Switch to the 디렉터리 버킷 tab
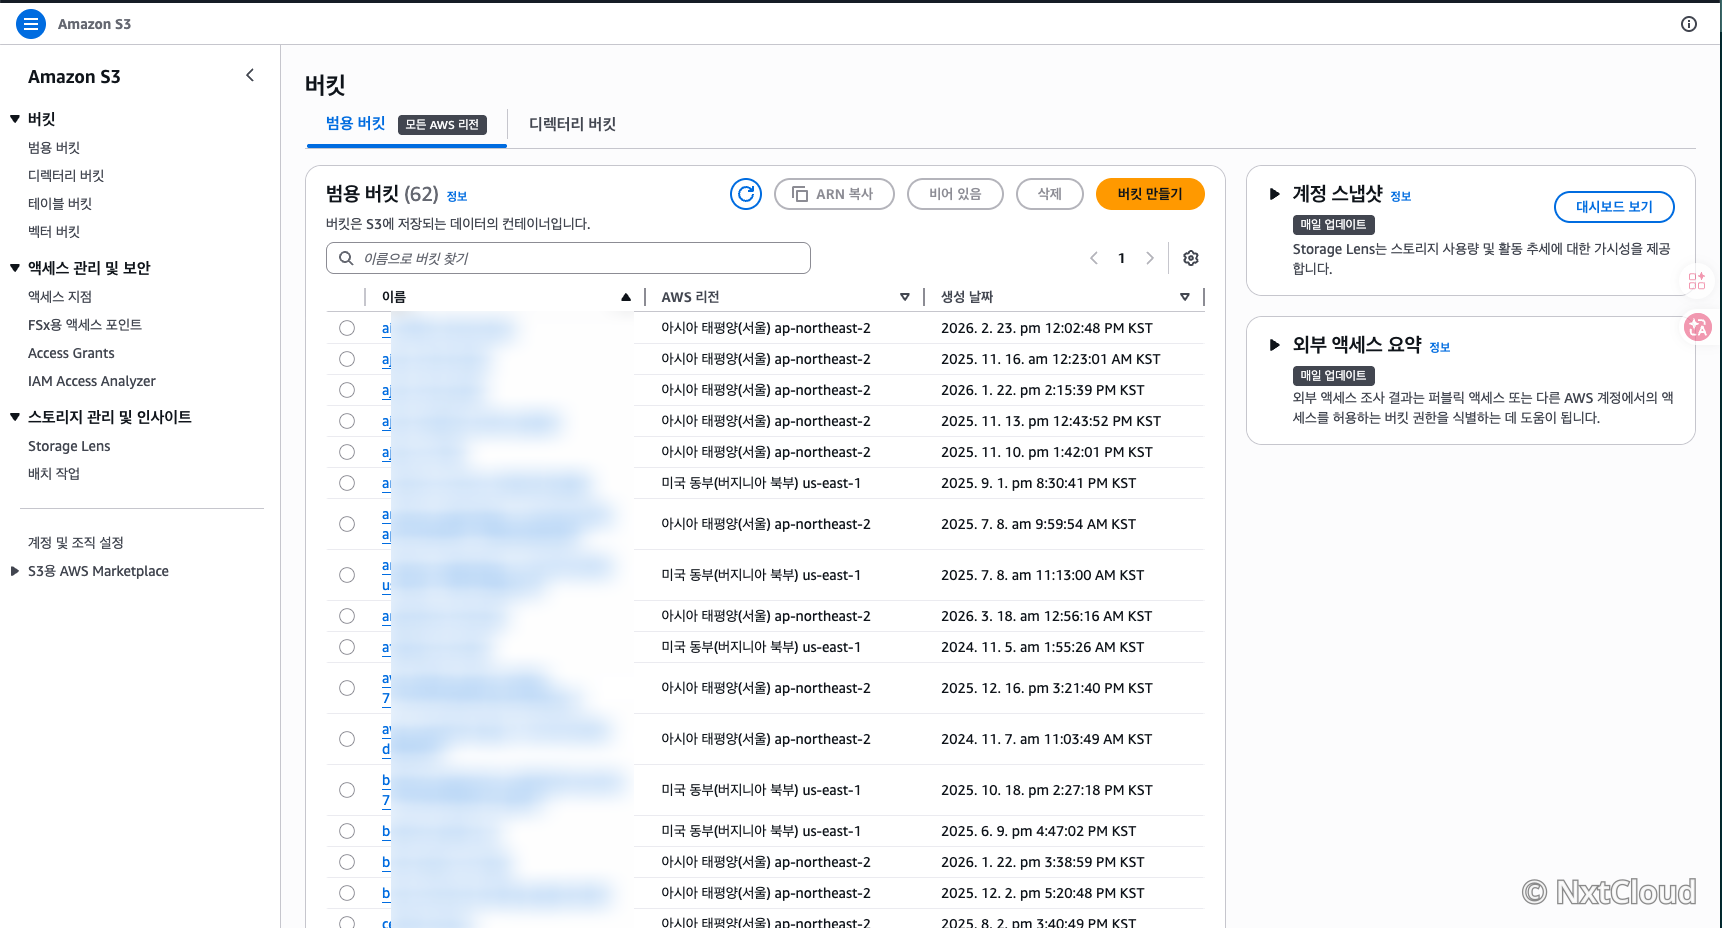The image size is (1722, 928). click(572, 124)
